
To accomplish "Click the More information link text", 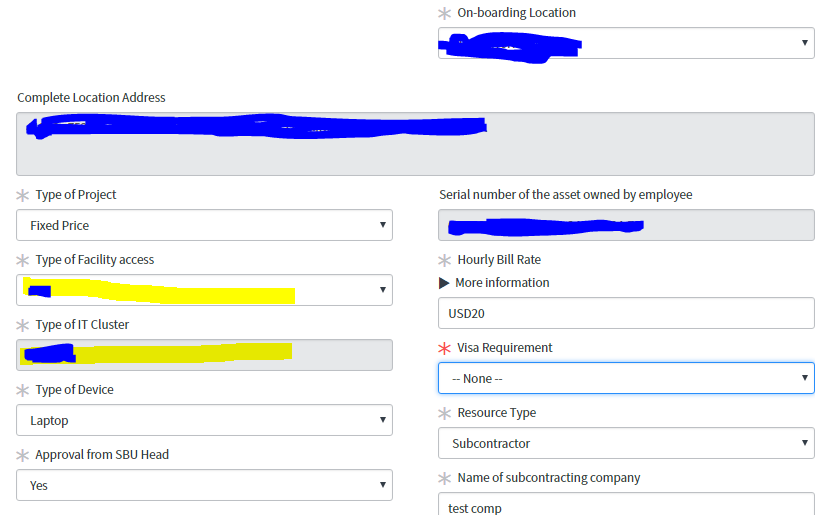I will (502, 283).
